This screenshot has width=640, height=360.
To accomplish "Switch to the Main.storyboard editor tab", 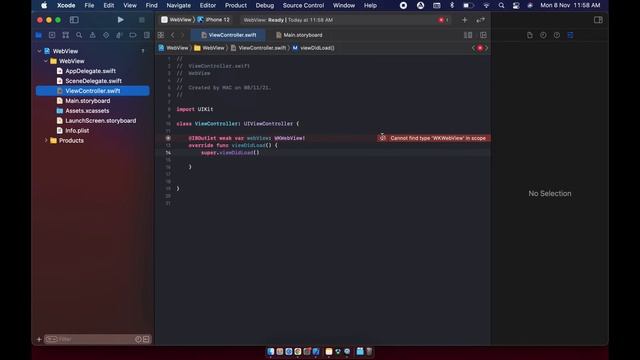I will pyautogui.click(x=299, y=35).
